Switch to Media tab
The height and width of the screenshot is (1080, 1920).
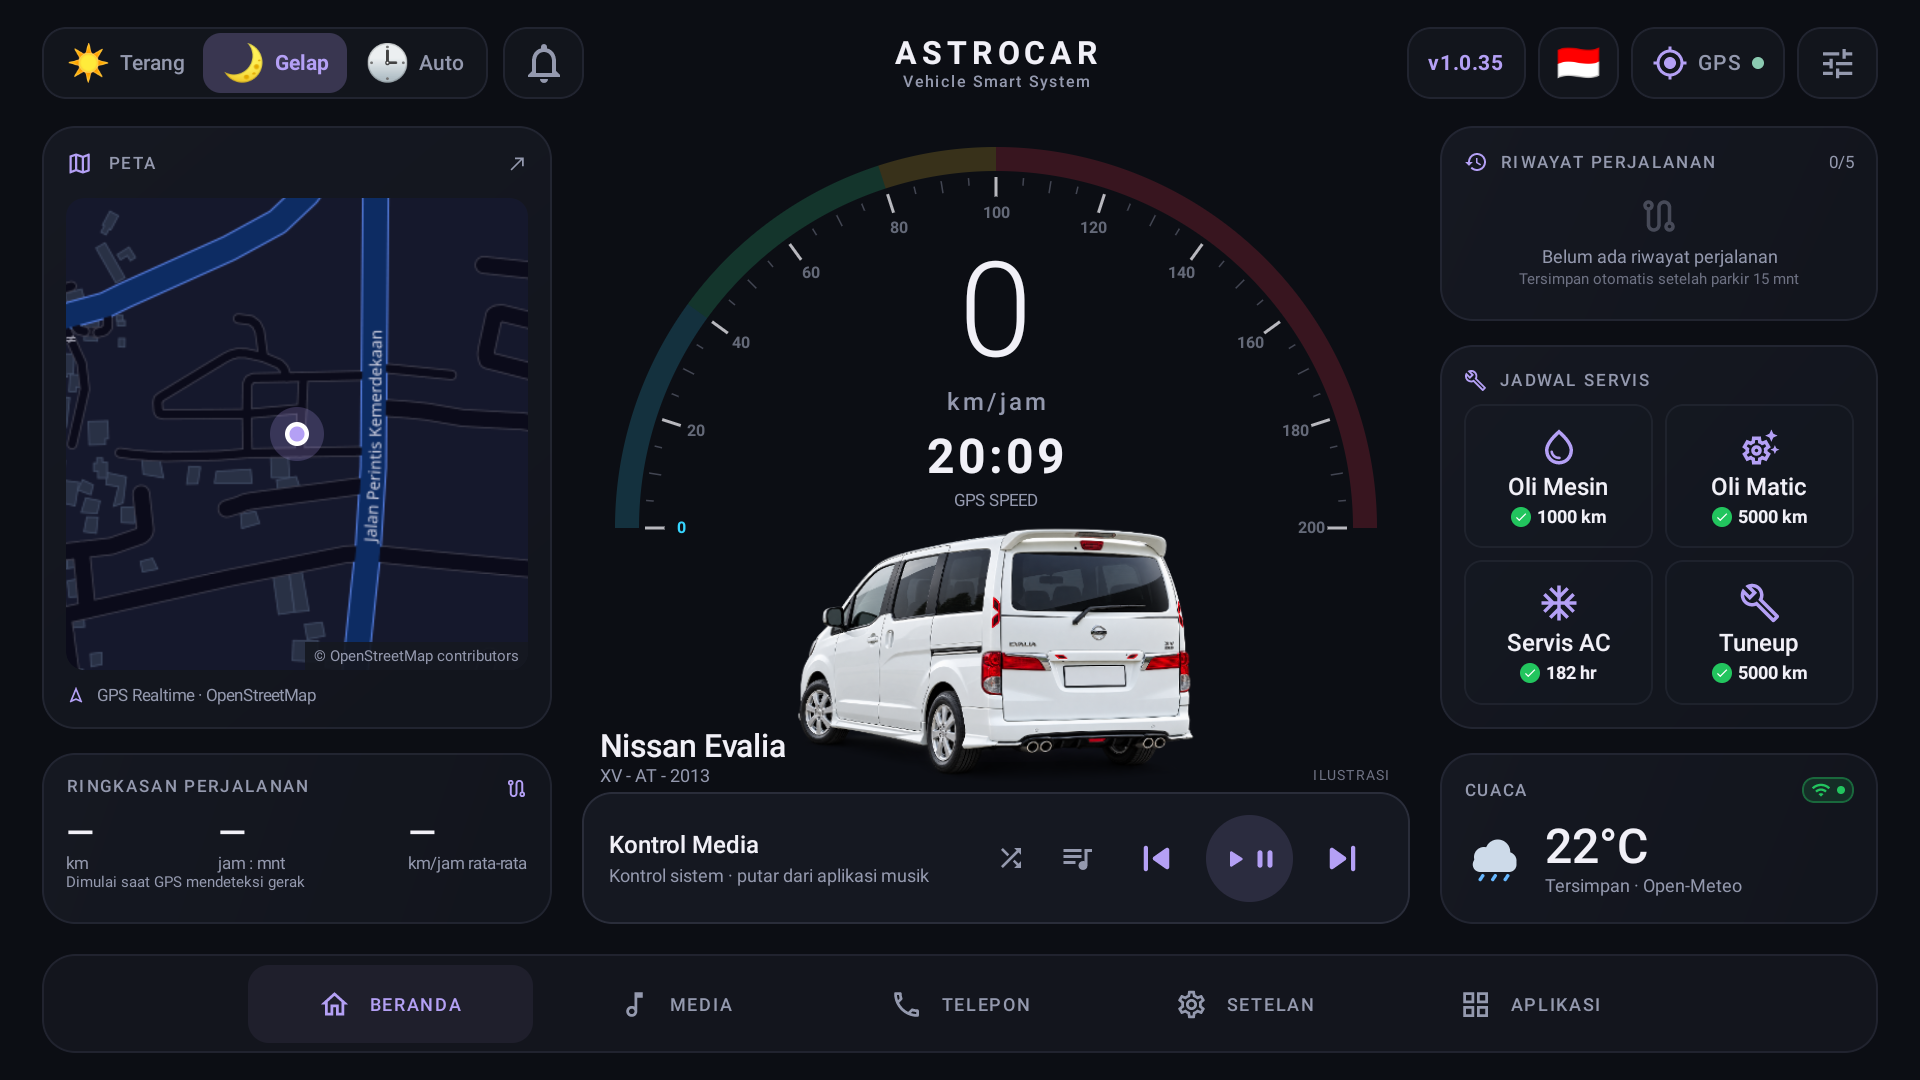coord(678,1004)
